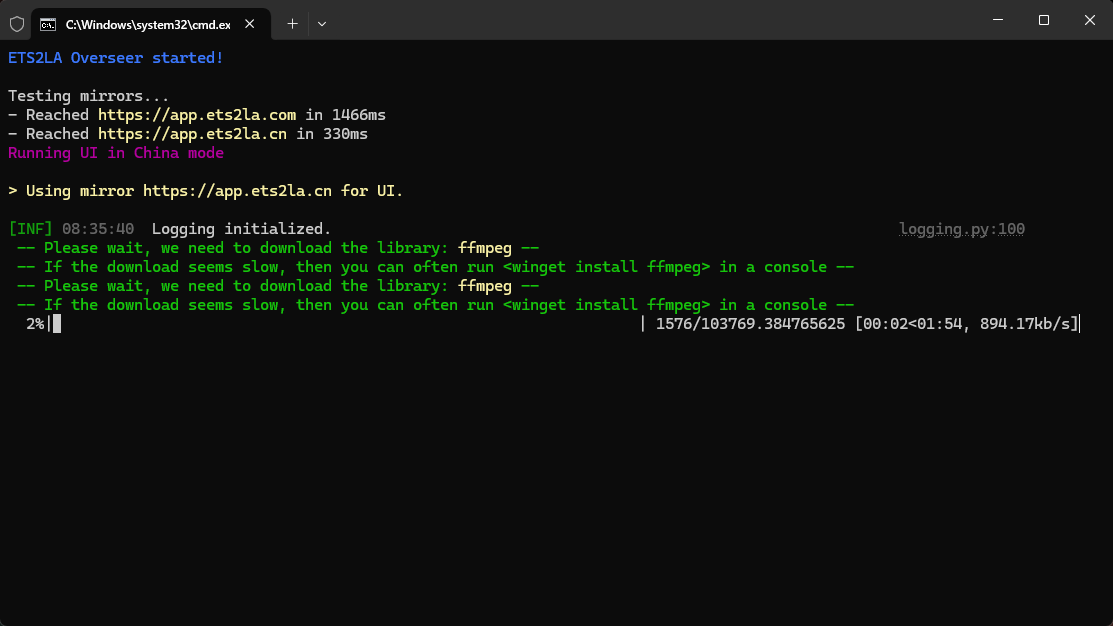
Task: Close the terminal window
Action: coord(1089,20)
